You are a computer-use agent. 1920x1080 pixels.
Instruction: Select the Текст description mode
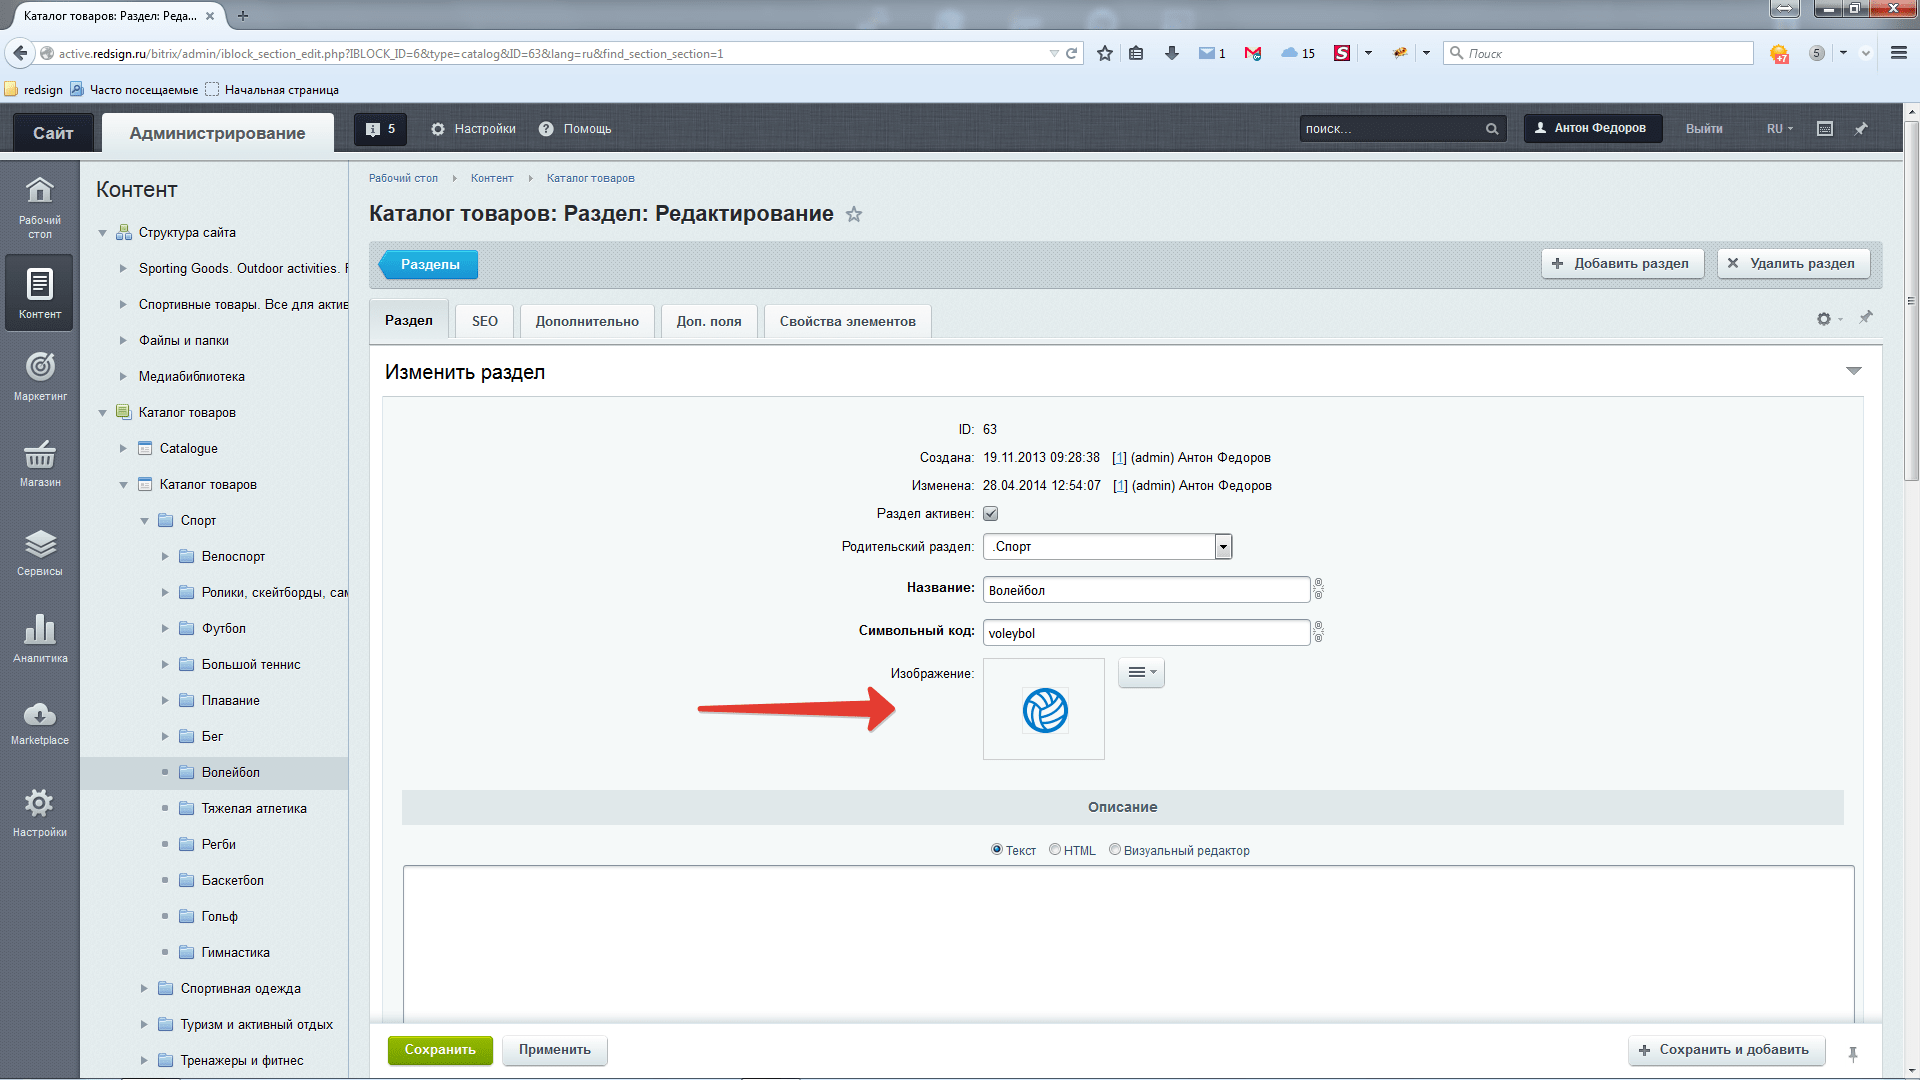coord(997,850)
